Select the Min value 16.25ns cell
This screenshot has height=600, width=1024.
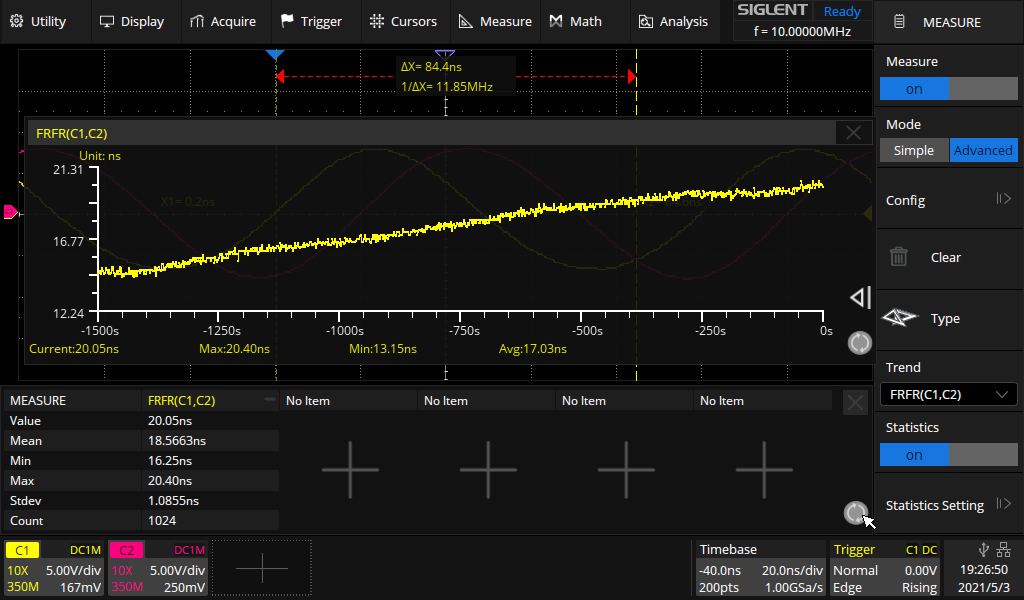(x=210, y=460)
